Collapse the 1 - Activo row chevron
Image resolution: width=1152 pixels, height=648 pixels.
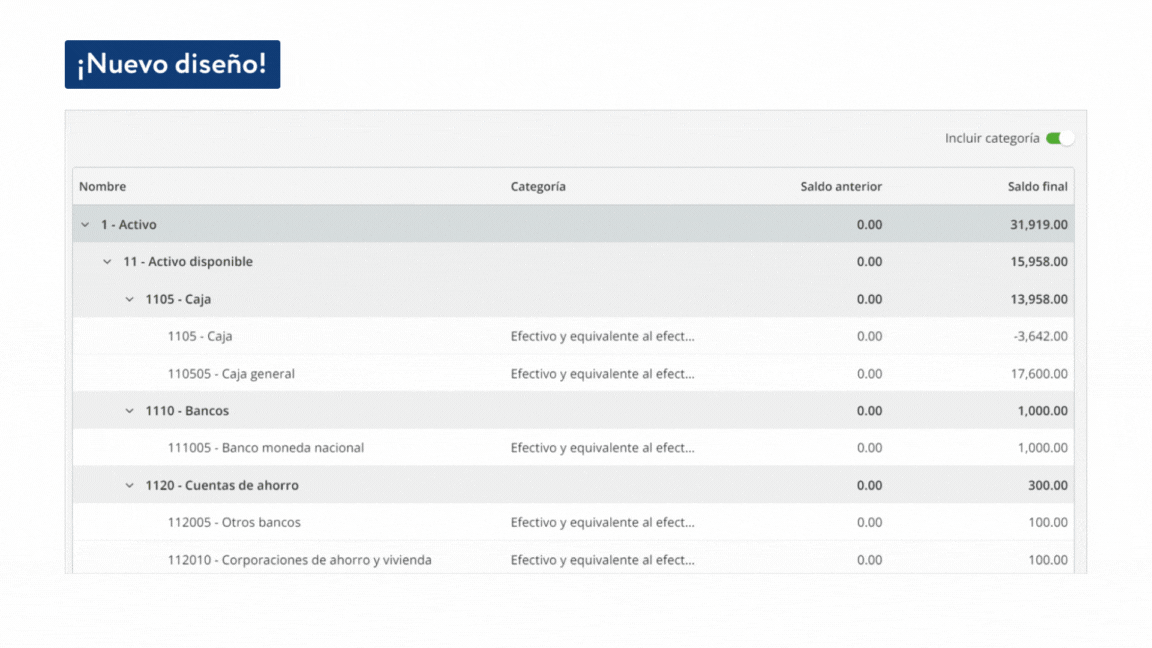(85, 225)
